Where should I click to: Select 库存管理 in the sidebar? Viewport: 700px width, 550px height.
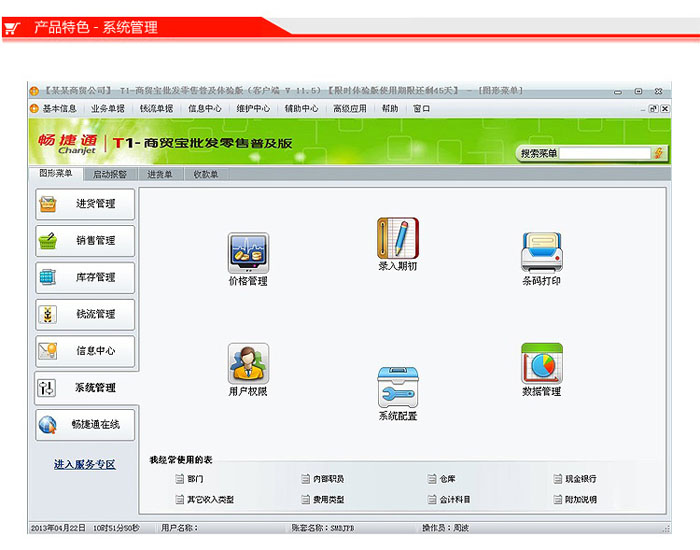(x=85, y=277)
